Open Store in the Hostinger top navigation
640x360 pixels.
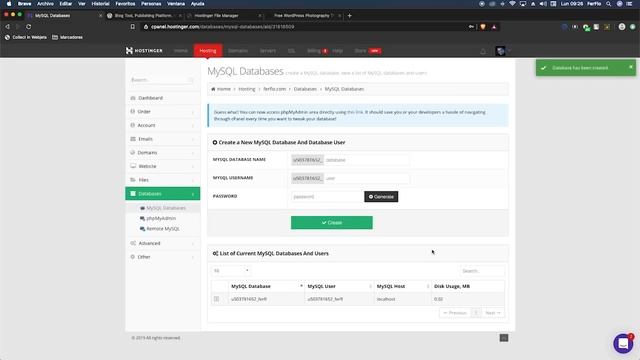[x=360, y=51]
